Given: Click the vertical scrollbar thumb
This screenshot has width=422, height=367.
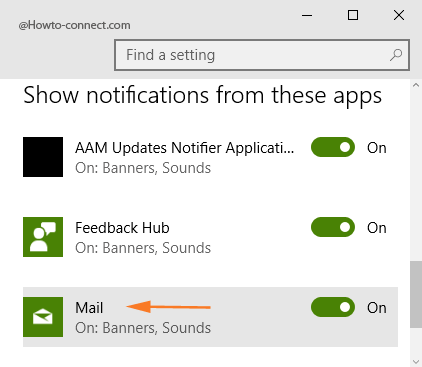Looking at the screenshot, I should (416, 295).
